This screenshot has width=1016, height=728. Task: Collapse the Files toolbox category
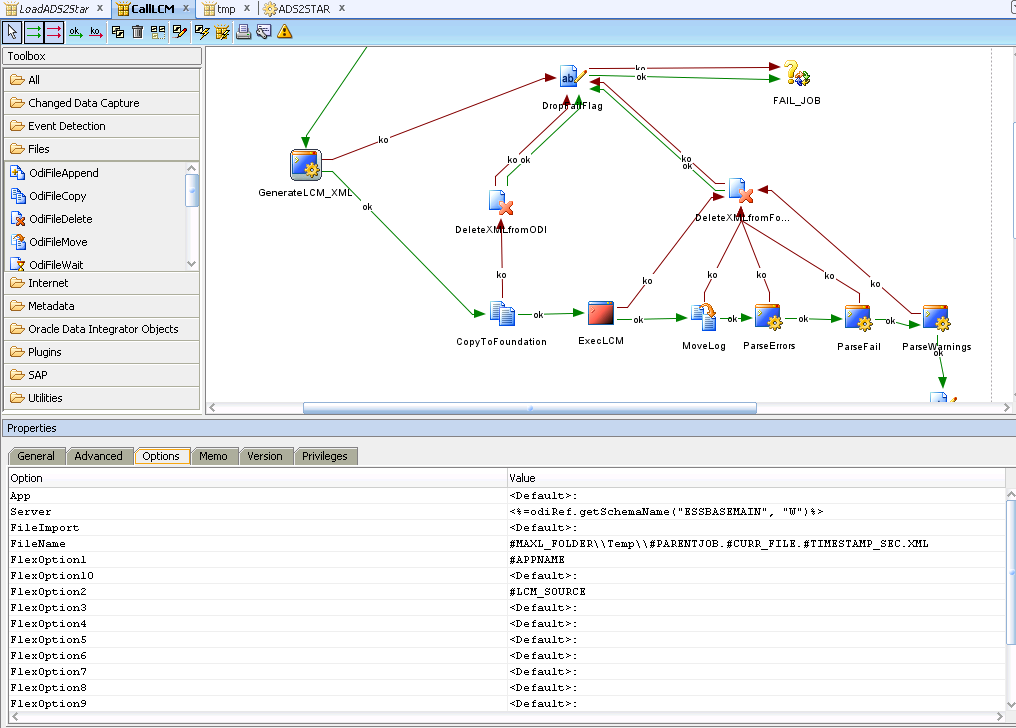pyautogui.click(x=102, y=149)
